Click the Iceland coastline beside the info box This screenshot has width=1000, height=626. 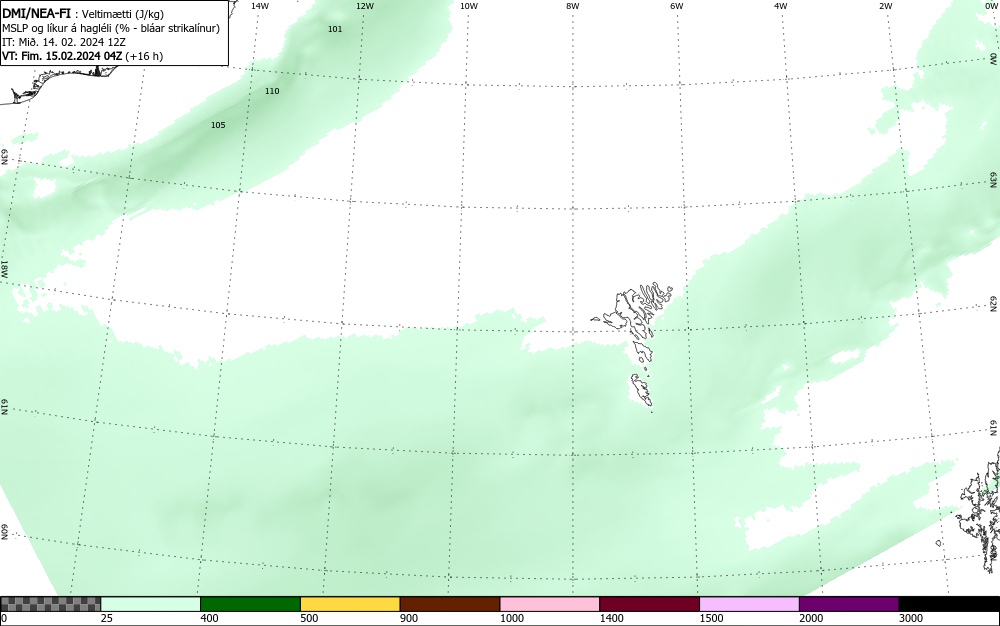[x=61, y=83]
